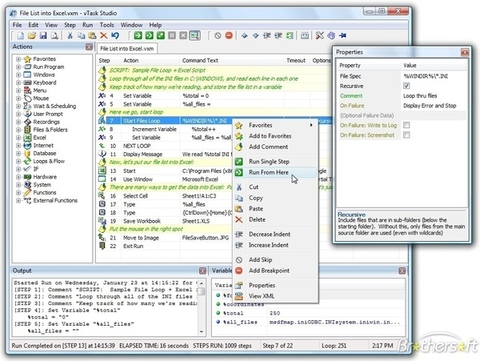Click the Output panel vertical scrollbar

[201, 307]
